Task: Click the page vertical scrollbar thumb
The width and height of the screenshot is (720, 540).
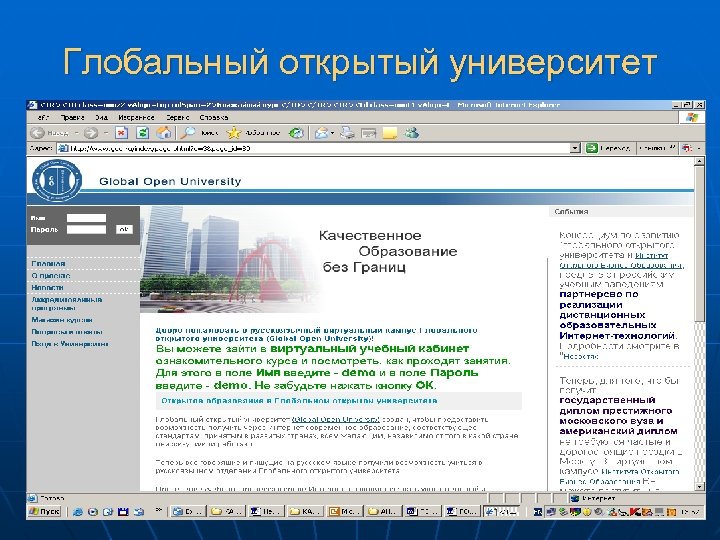Action: 699,243
